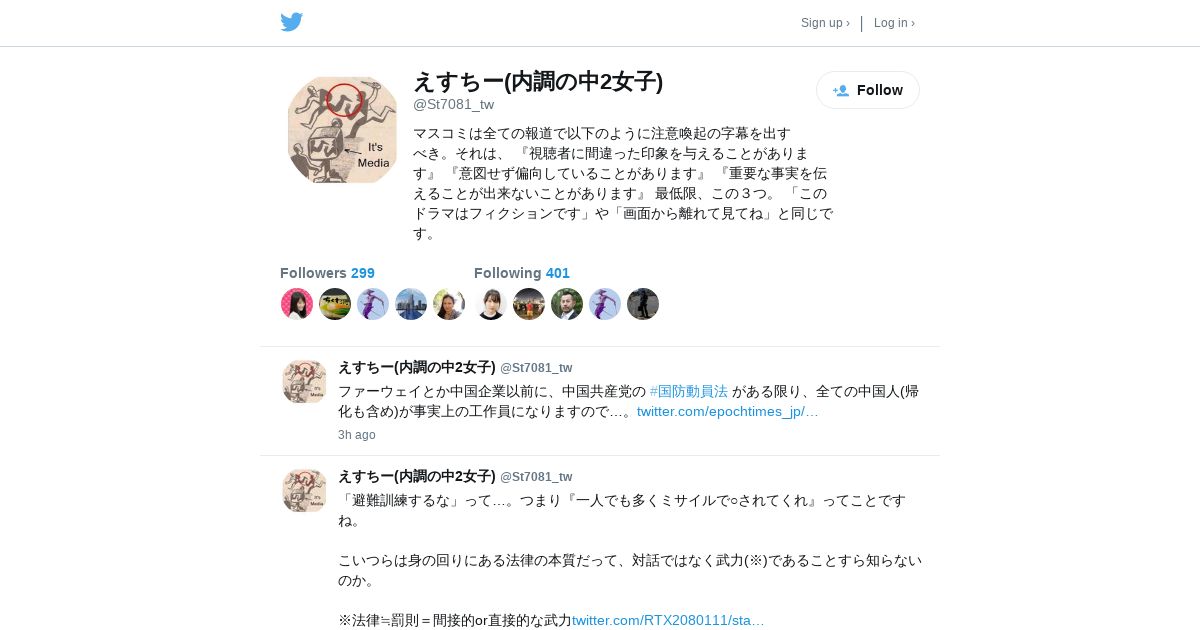
Task: Open the twitter.com/RTX2080111 link
Action: click(x=668, y=620)
